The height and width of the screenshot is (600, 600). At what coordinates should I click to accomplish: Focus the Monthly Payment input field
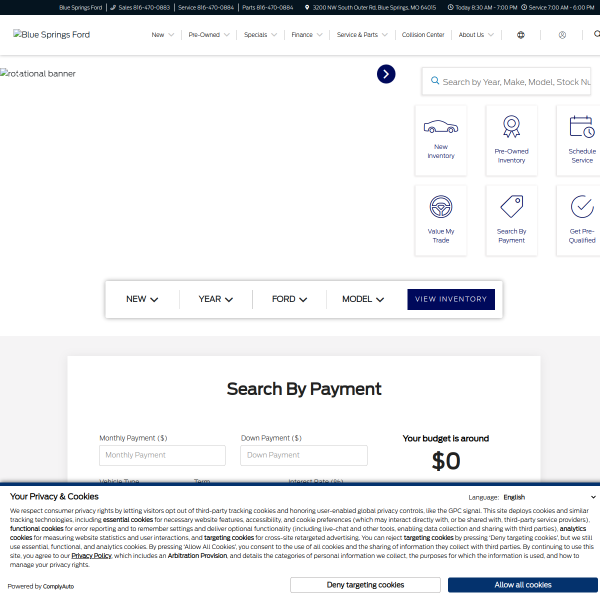point(162,455)
